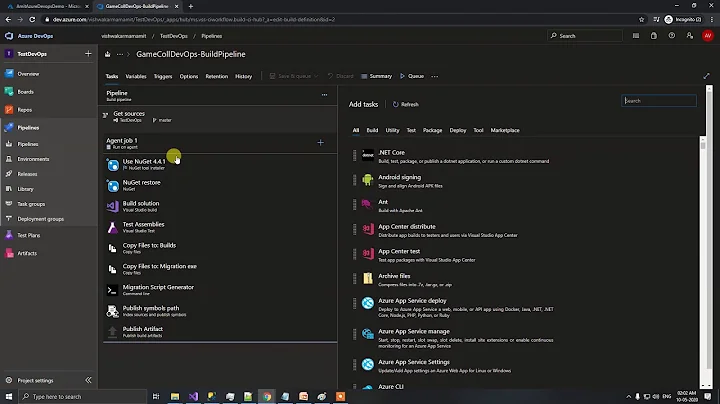Filter tasks by Marketplace category
The image size is (720, 404).
(x=505, y=130)
